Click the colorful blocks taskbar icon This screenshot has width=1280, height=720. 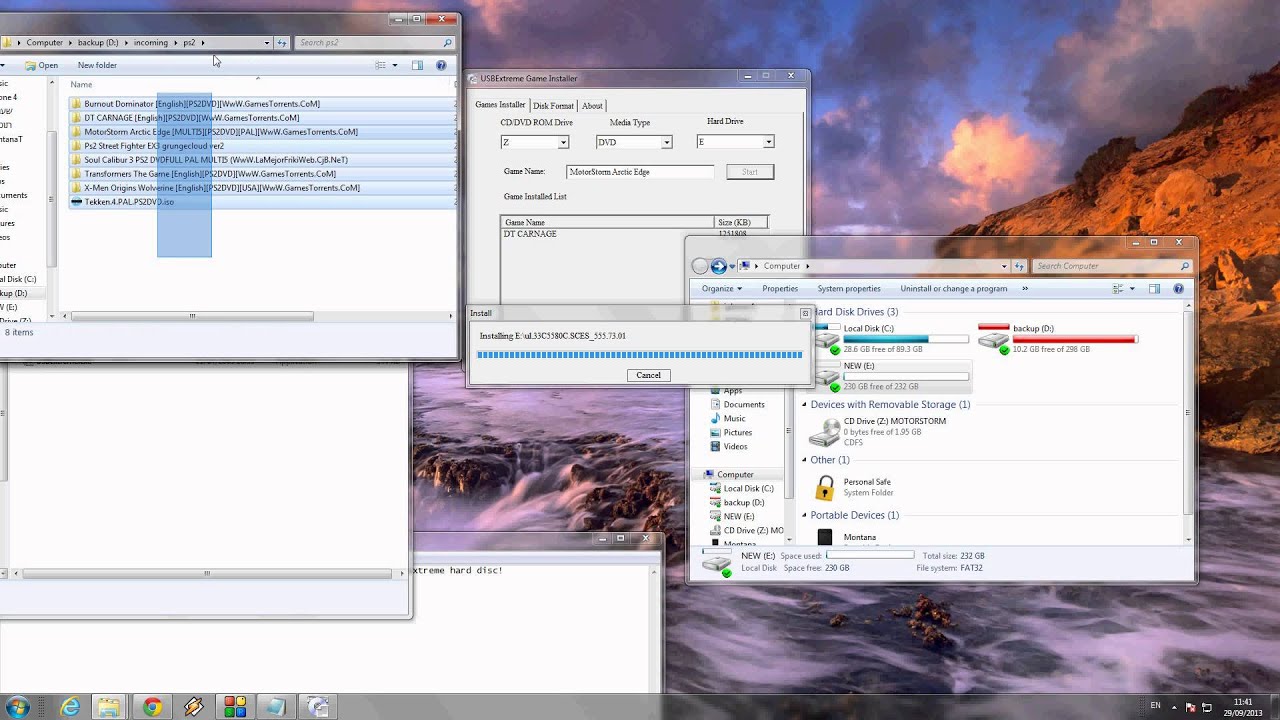pos(235,707)
